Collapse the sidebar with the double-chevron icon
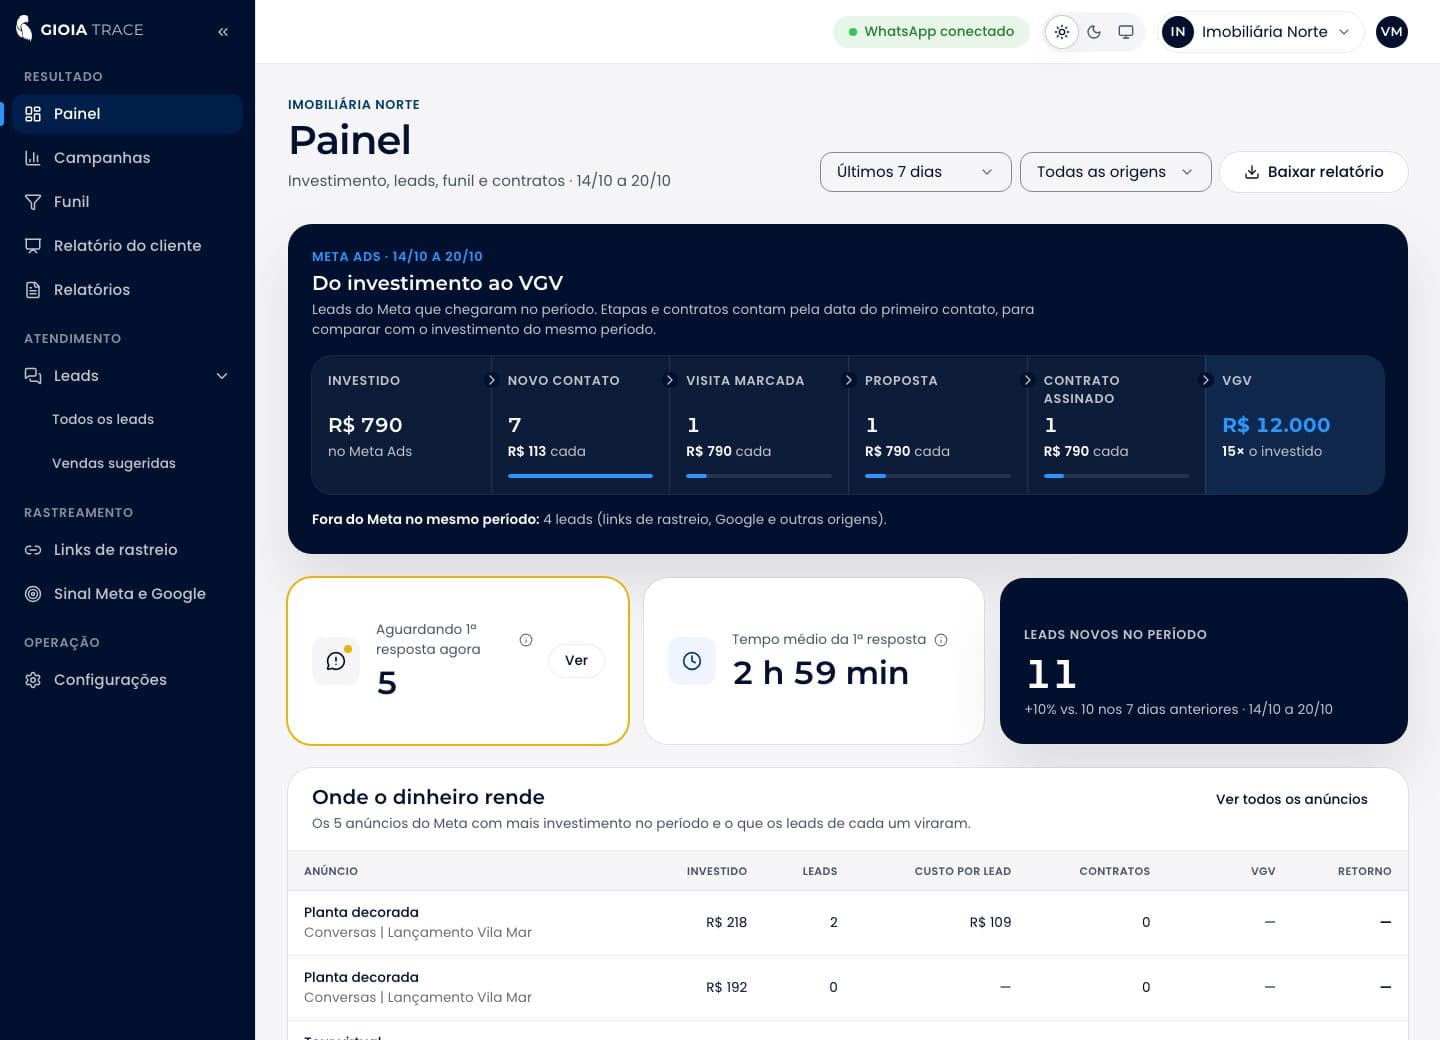Screen dimensions: 1440x1040 pos(223,31)
